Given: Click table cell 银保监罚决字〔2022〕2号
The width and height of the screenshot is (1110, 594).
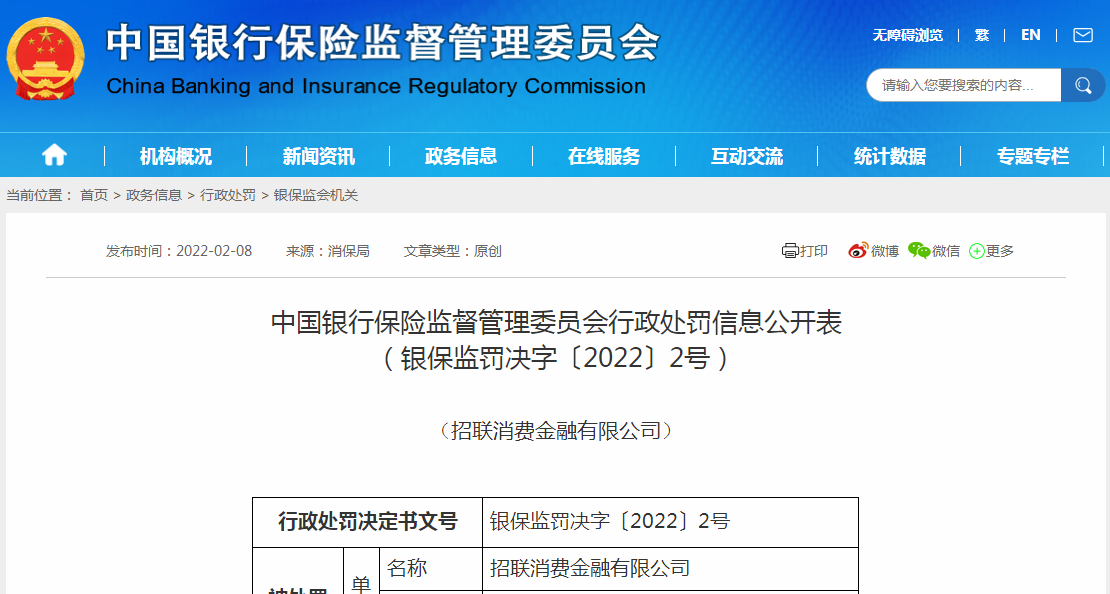Looking at the screenshot, I should click(x=670, y=522).
